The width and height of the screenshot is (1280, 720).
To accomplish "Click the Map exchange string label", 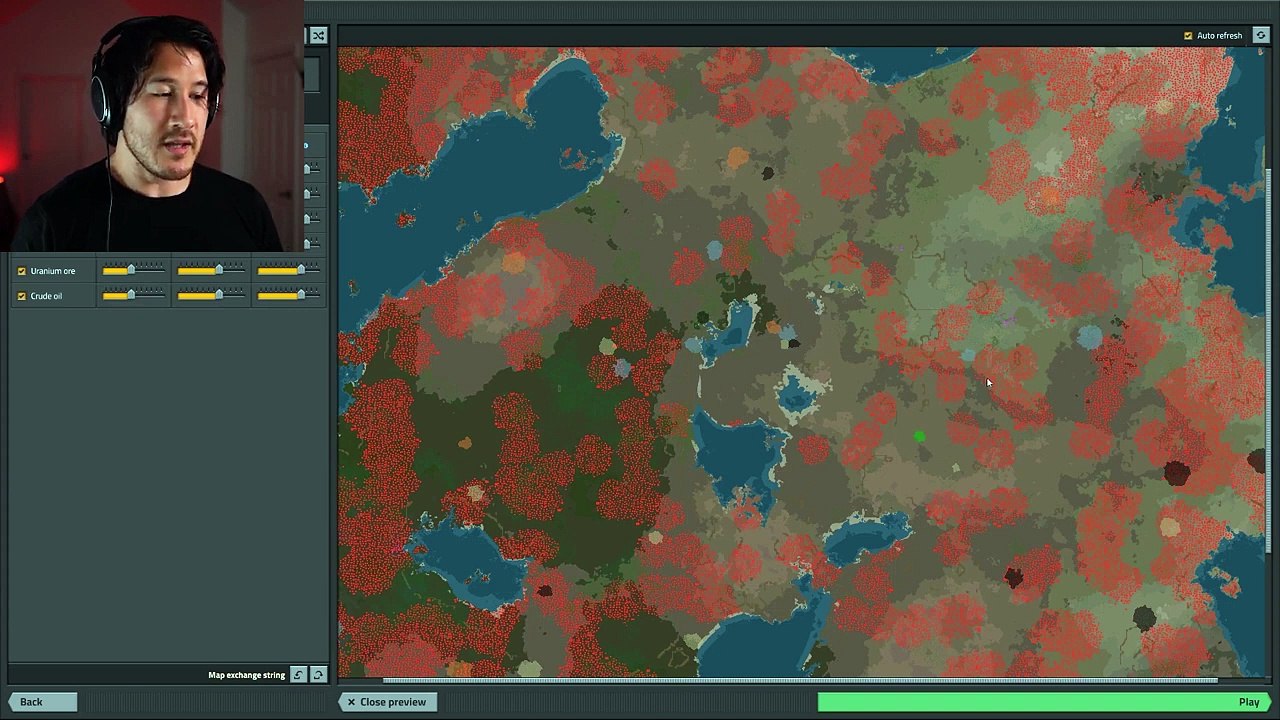I will [x=246, y=675].
